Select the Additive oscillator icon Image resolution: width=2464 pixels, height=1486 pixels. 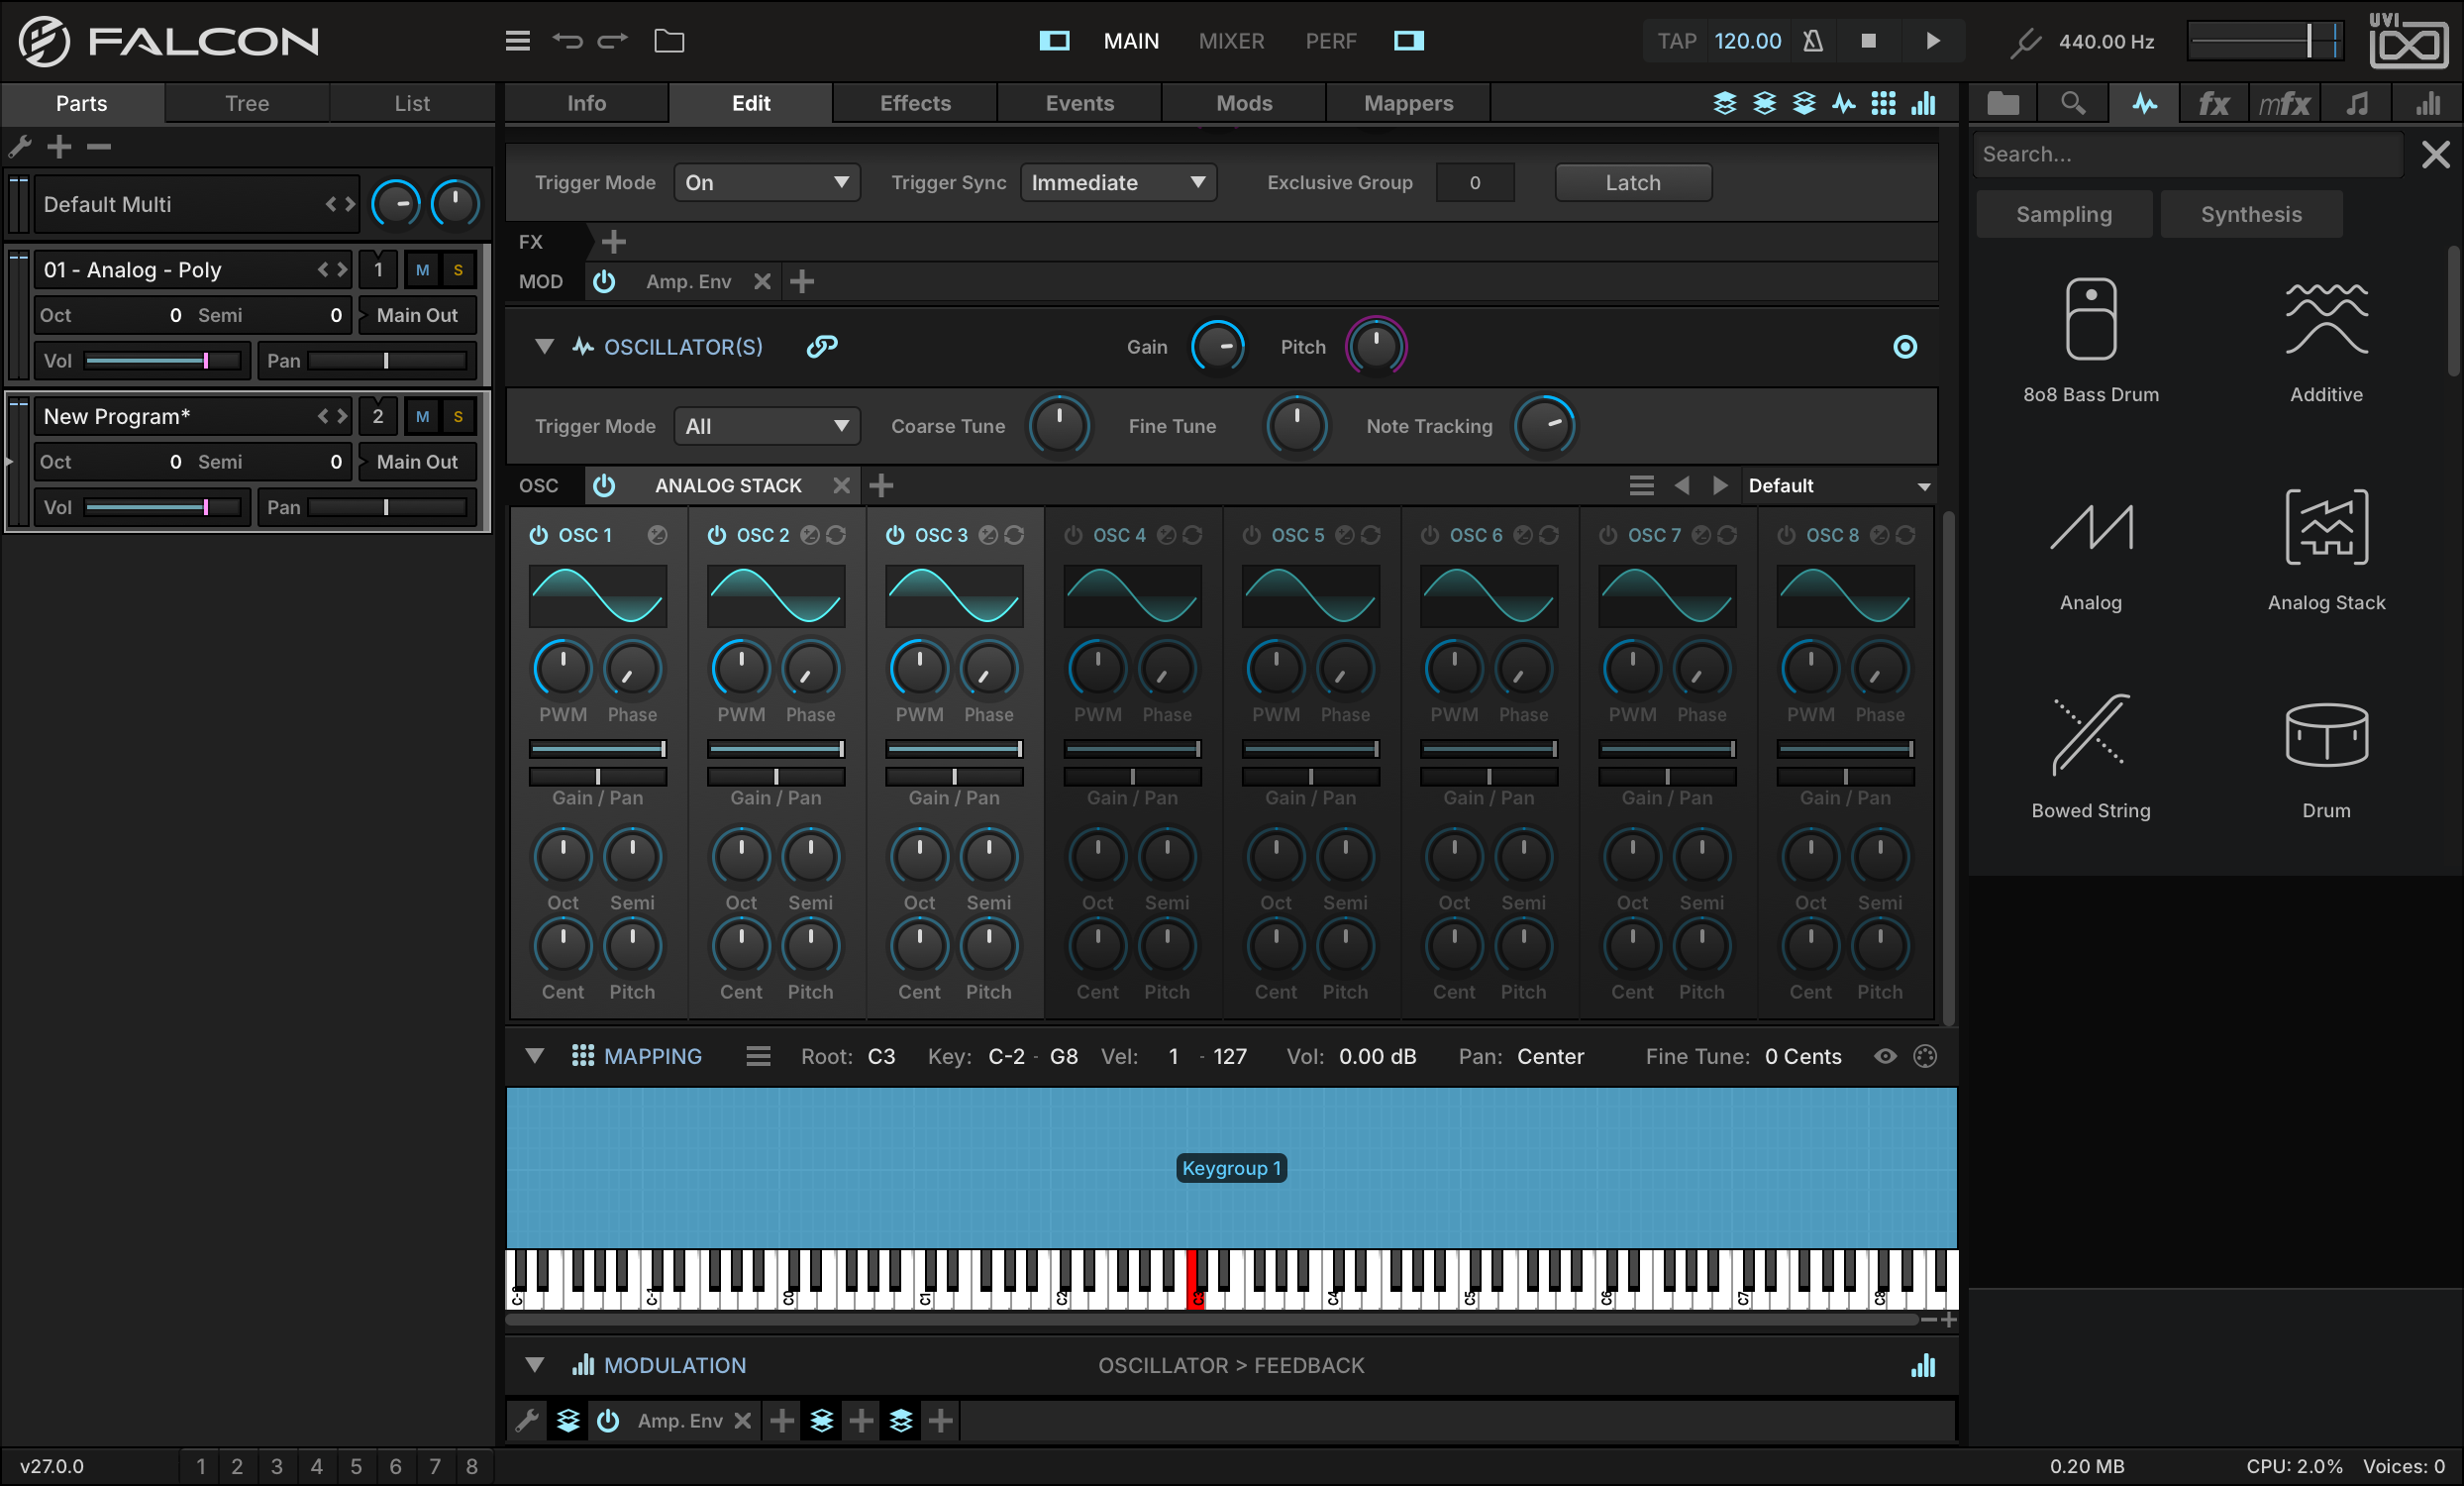[x=2326, y=319]
